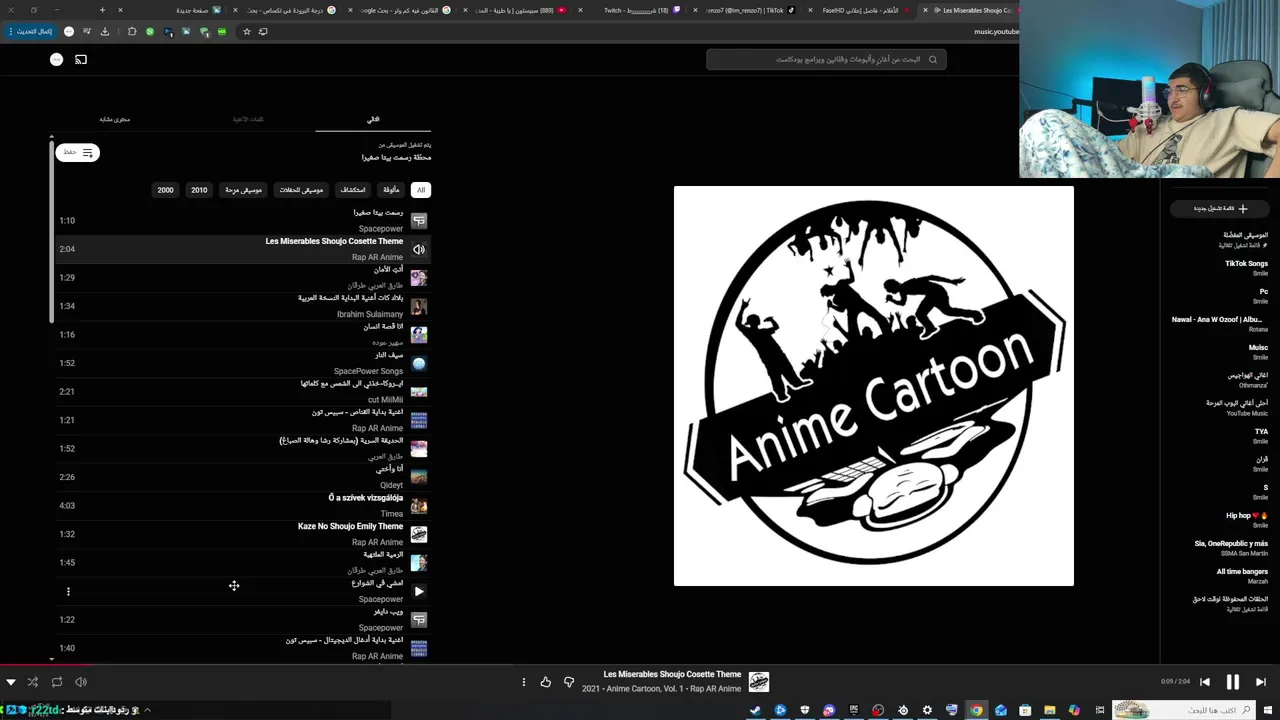The height and width of the screenshot is (720, 1280).
Task: Click the new playlist plus button
Action: click(1220, 208)
